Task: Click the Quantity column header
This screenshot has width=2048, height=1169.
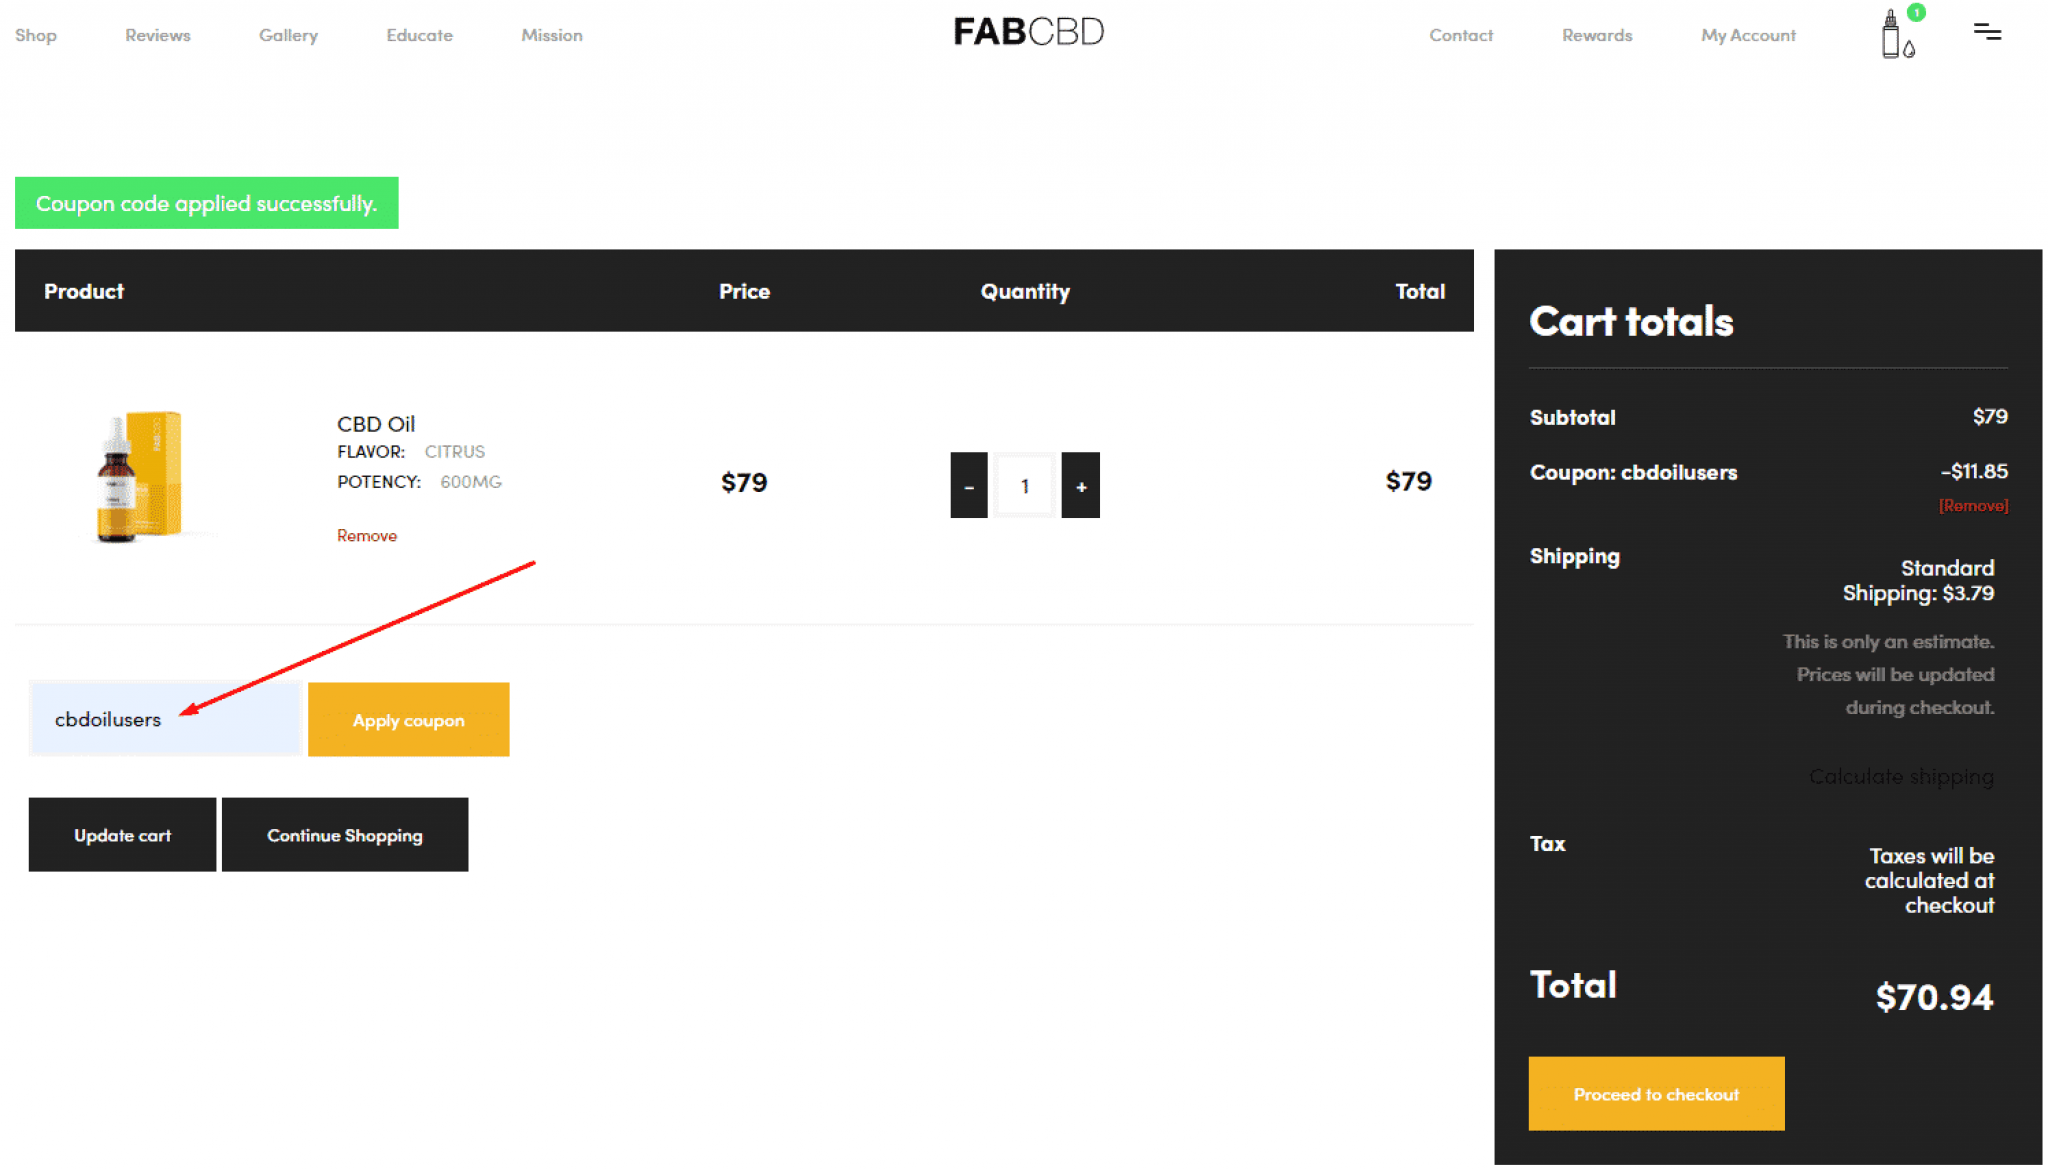Action: 1025,291
